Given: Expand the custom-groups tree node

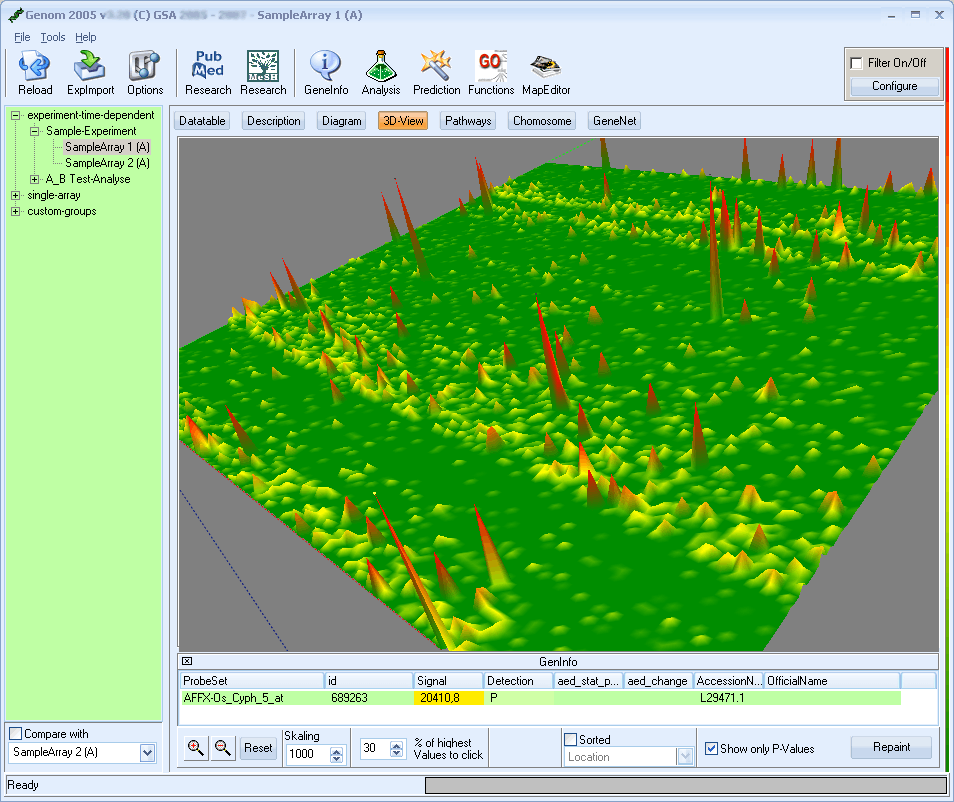Looking at the screenshot, I should coord(15,212).
